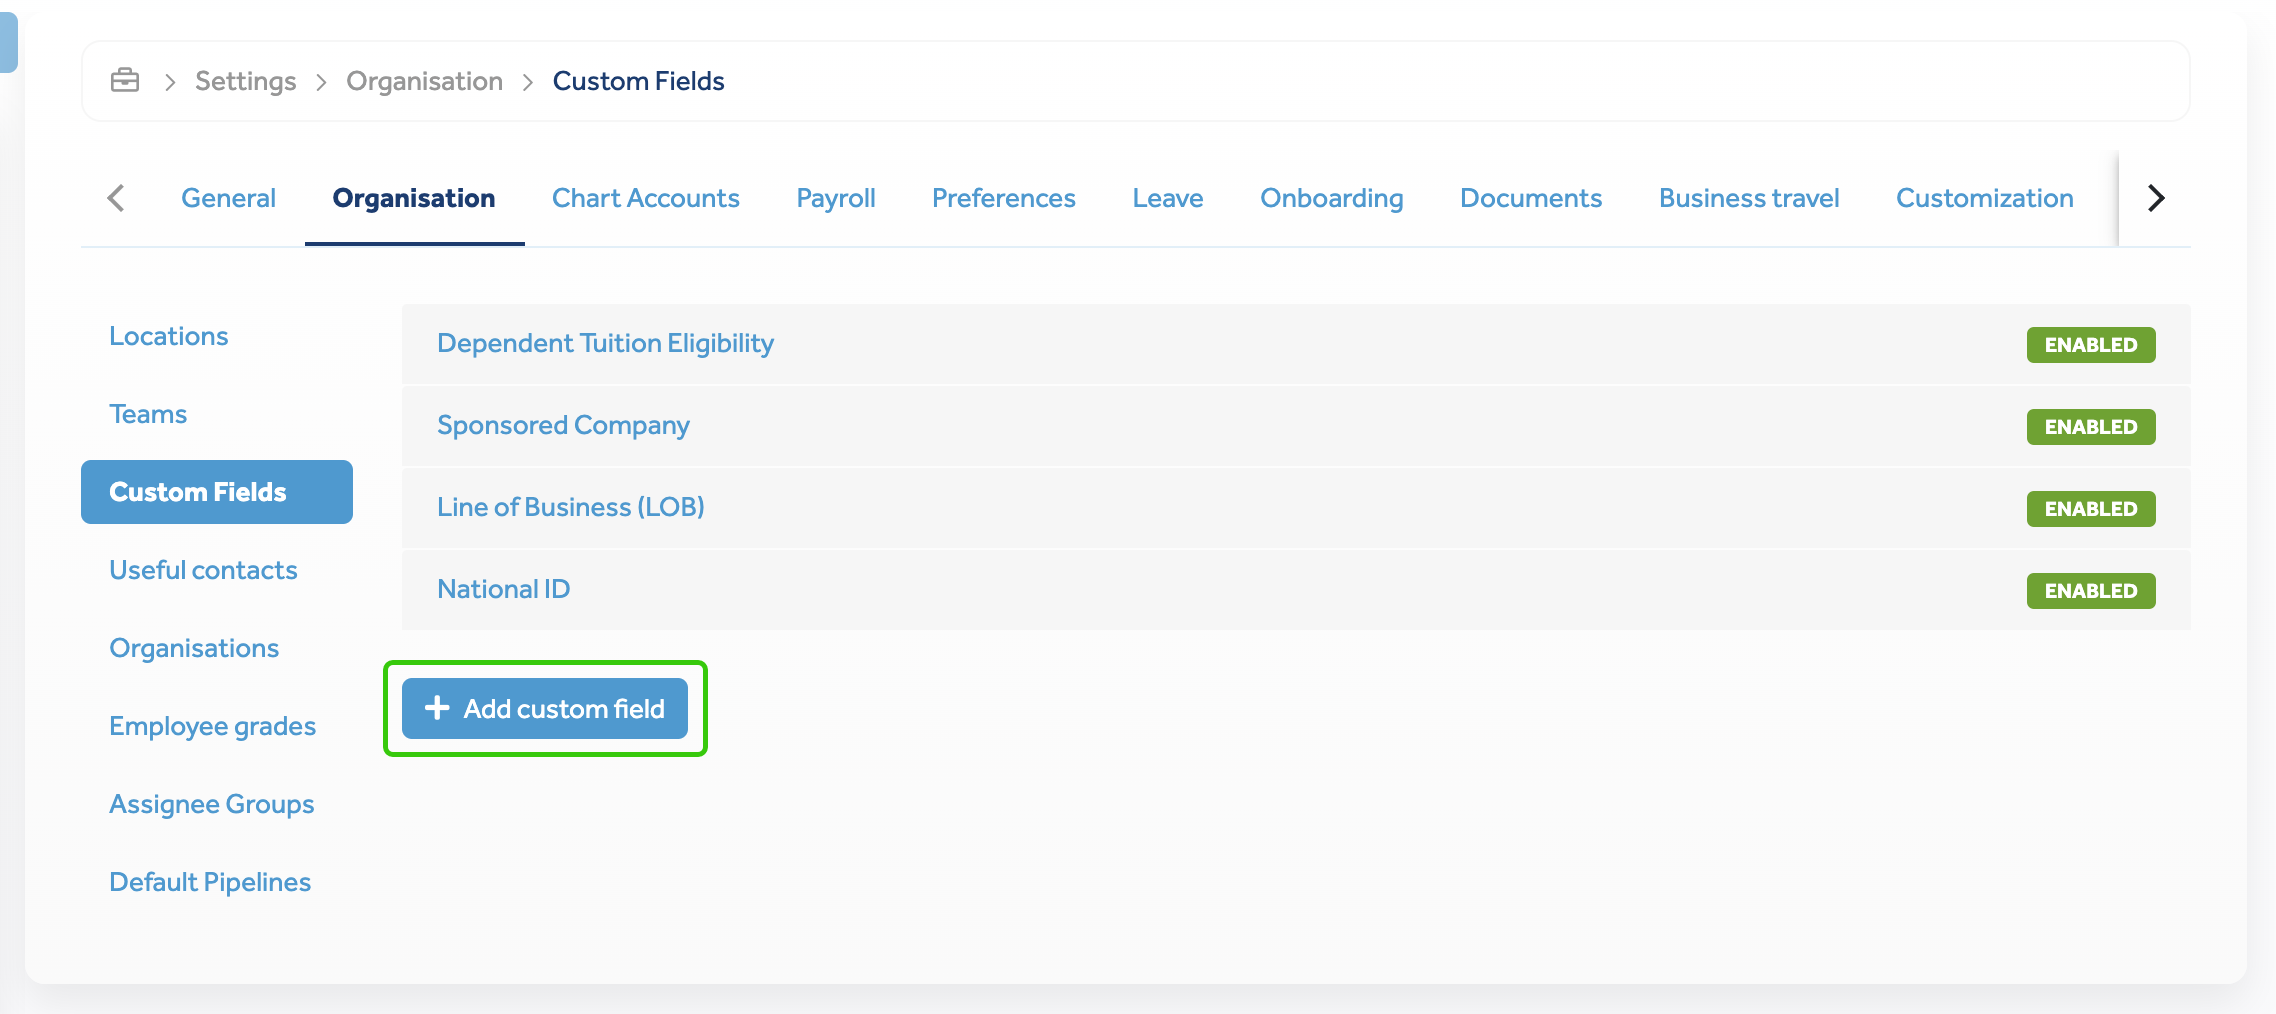Click ENABLED badge for Dependent Tuition Eligibility

pyautogui.click(x=2090, y=345)
